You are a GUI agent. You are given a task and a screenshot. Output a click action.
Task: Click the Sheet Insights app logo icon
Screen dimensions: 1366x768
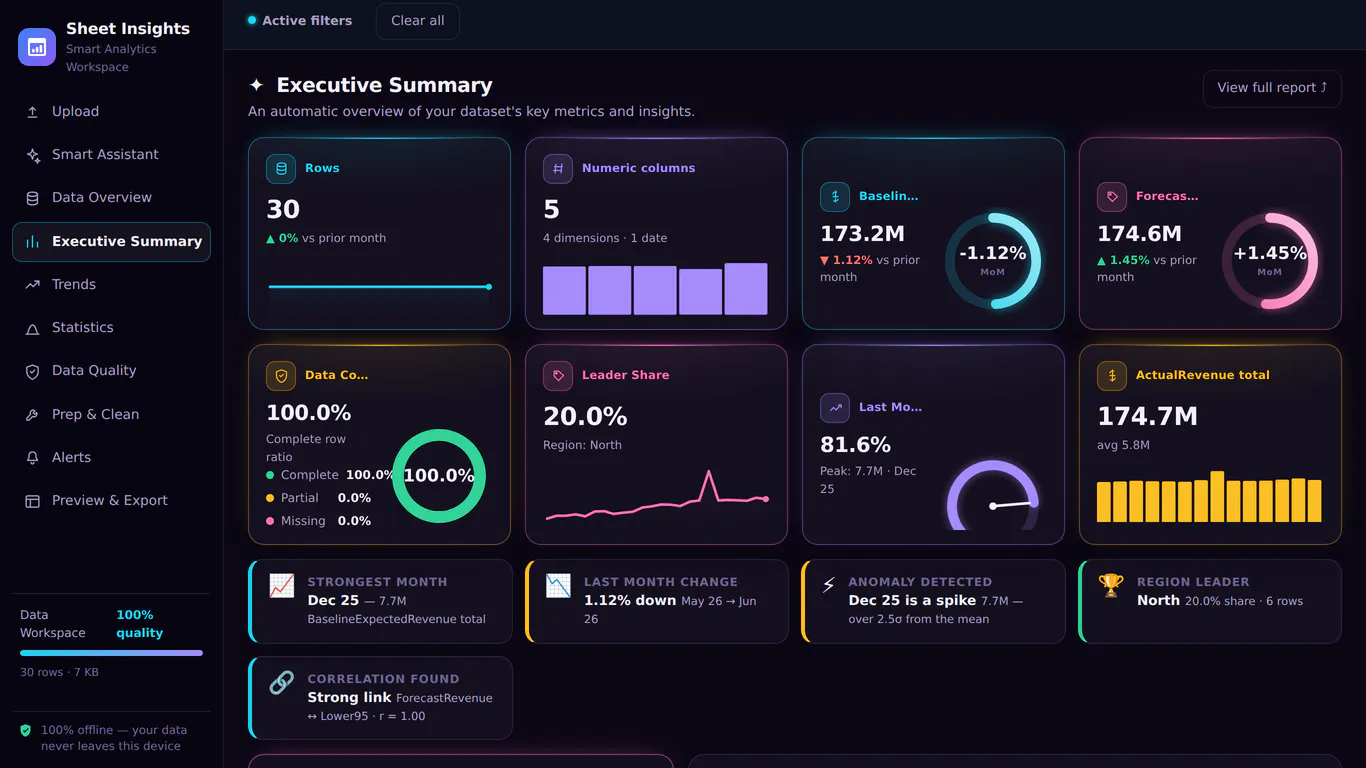click(37, 47)
